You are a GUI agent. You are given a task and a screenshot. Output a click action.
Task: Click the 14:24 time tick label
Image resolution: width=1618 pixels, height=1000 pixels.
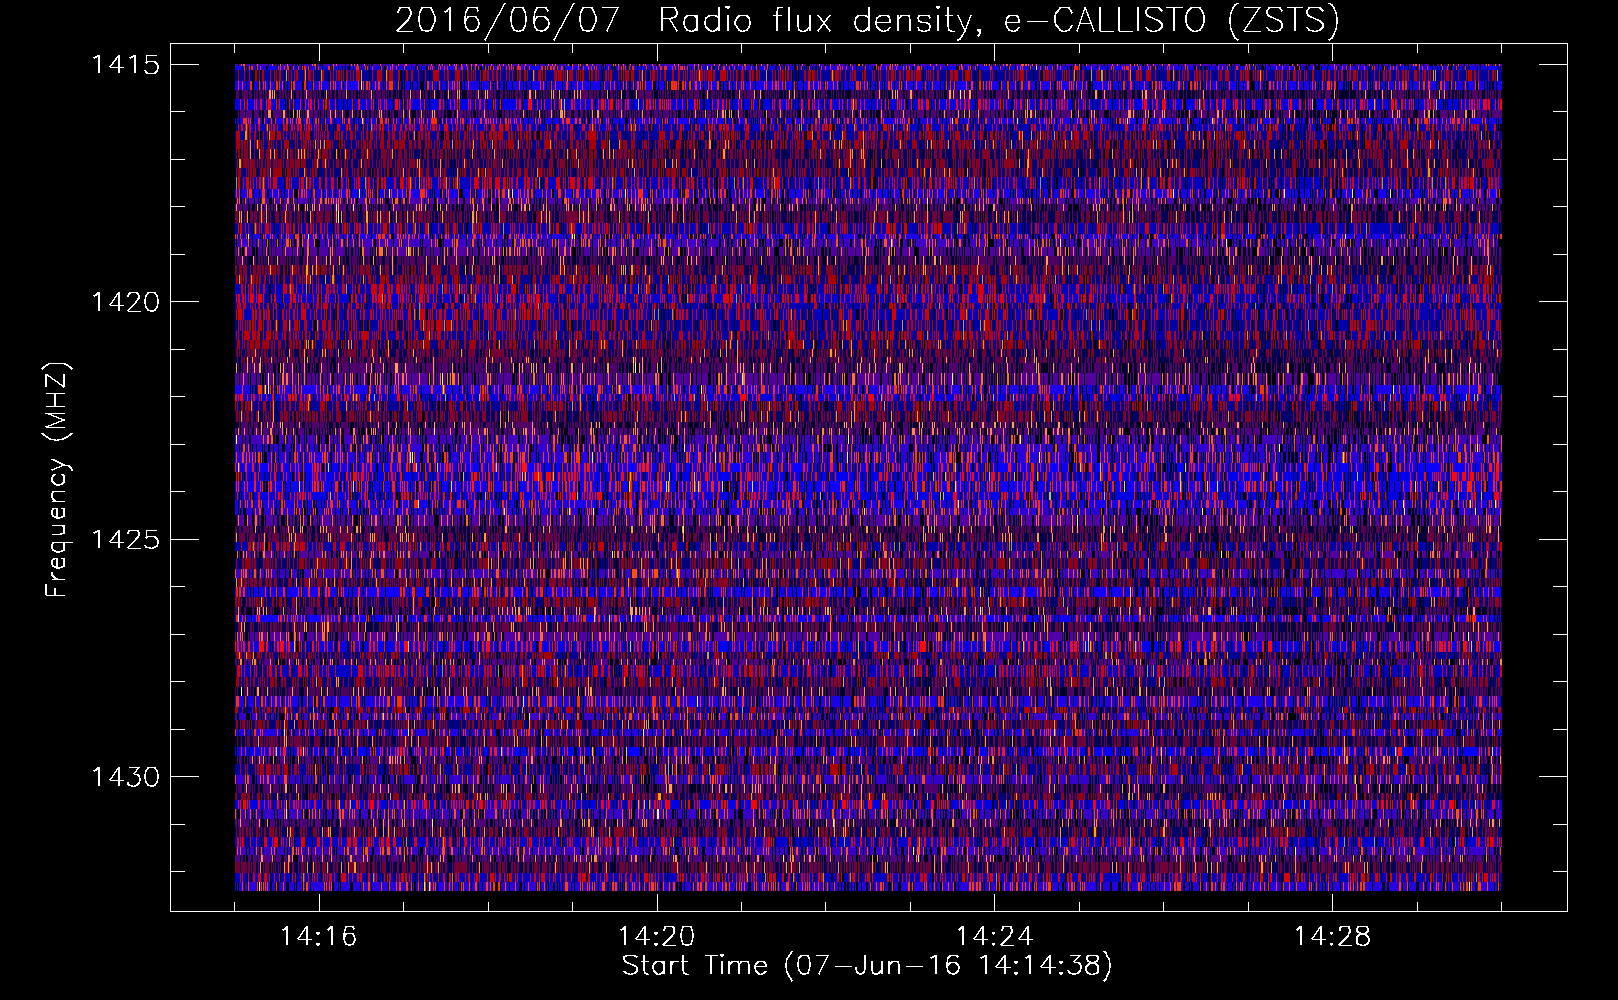995,937
